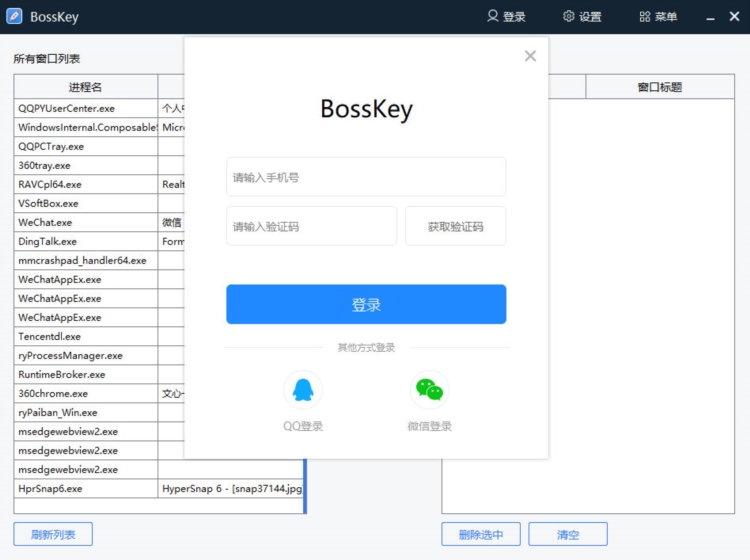Click the 进程名 column header
The height and width of the screenshot is (560, 750).
pyautogui.click(x=85, y=87)
